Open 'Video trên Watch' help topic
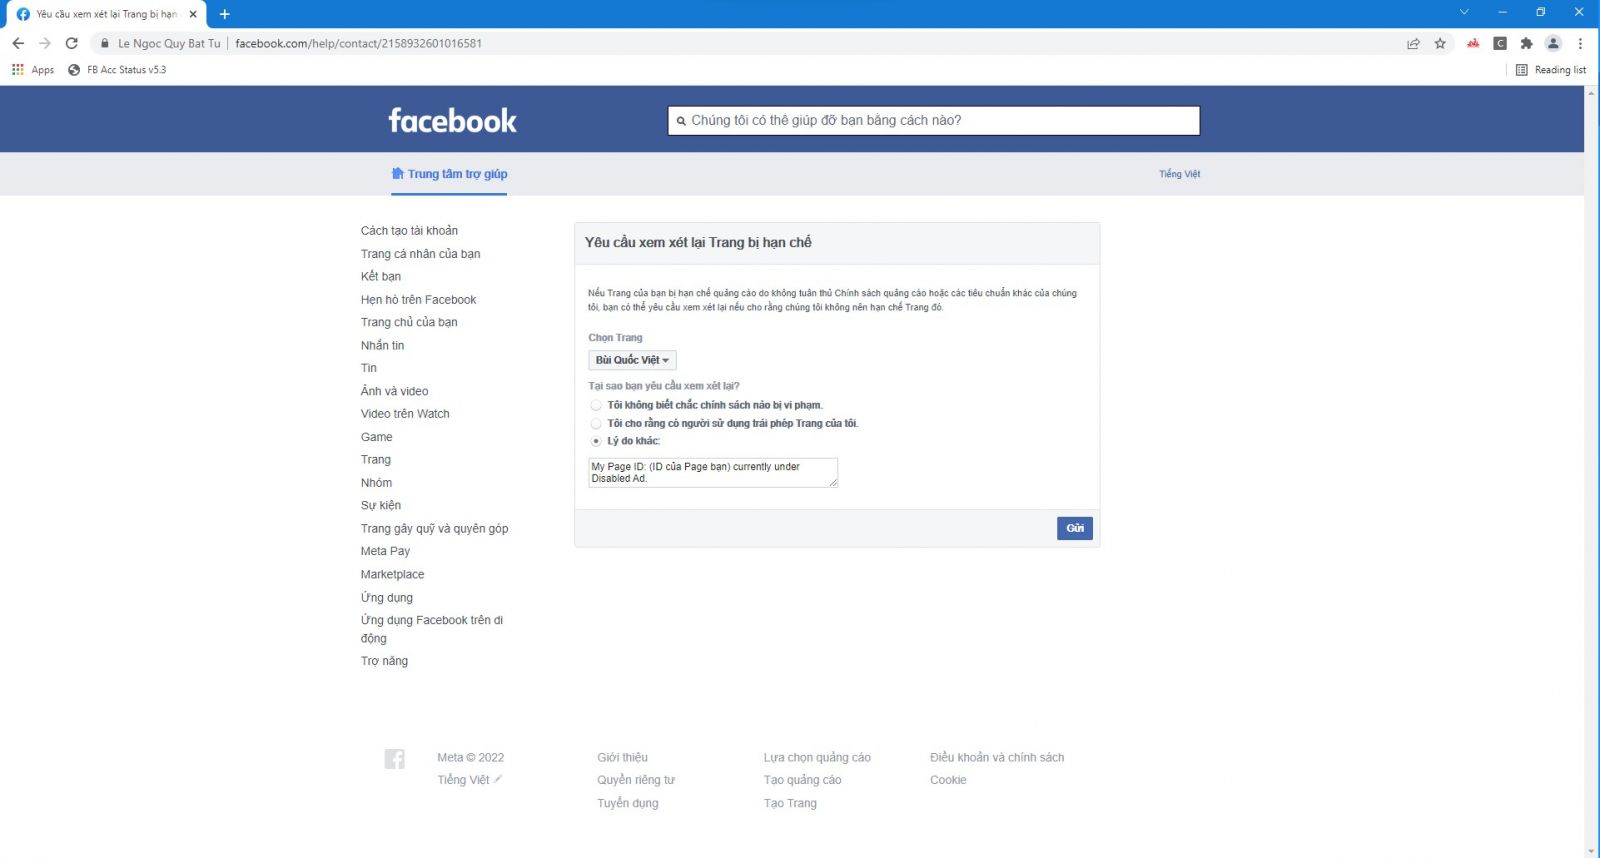 coord(405,414)
